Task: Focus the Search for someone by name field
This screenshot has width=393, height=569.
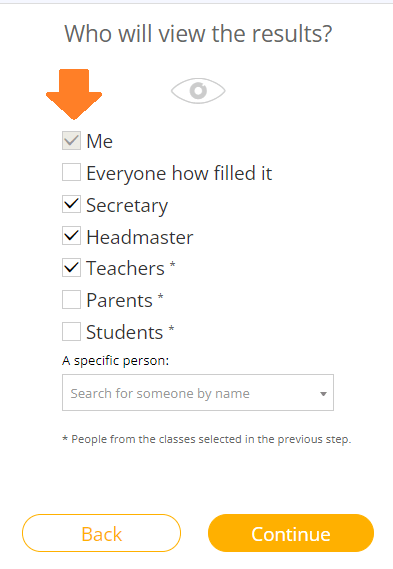Action: 198,393
